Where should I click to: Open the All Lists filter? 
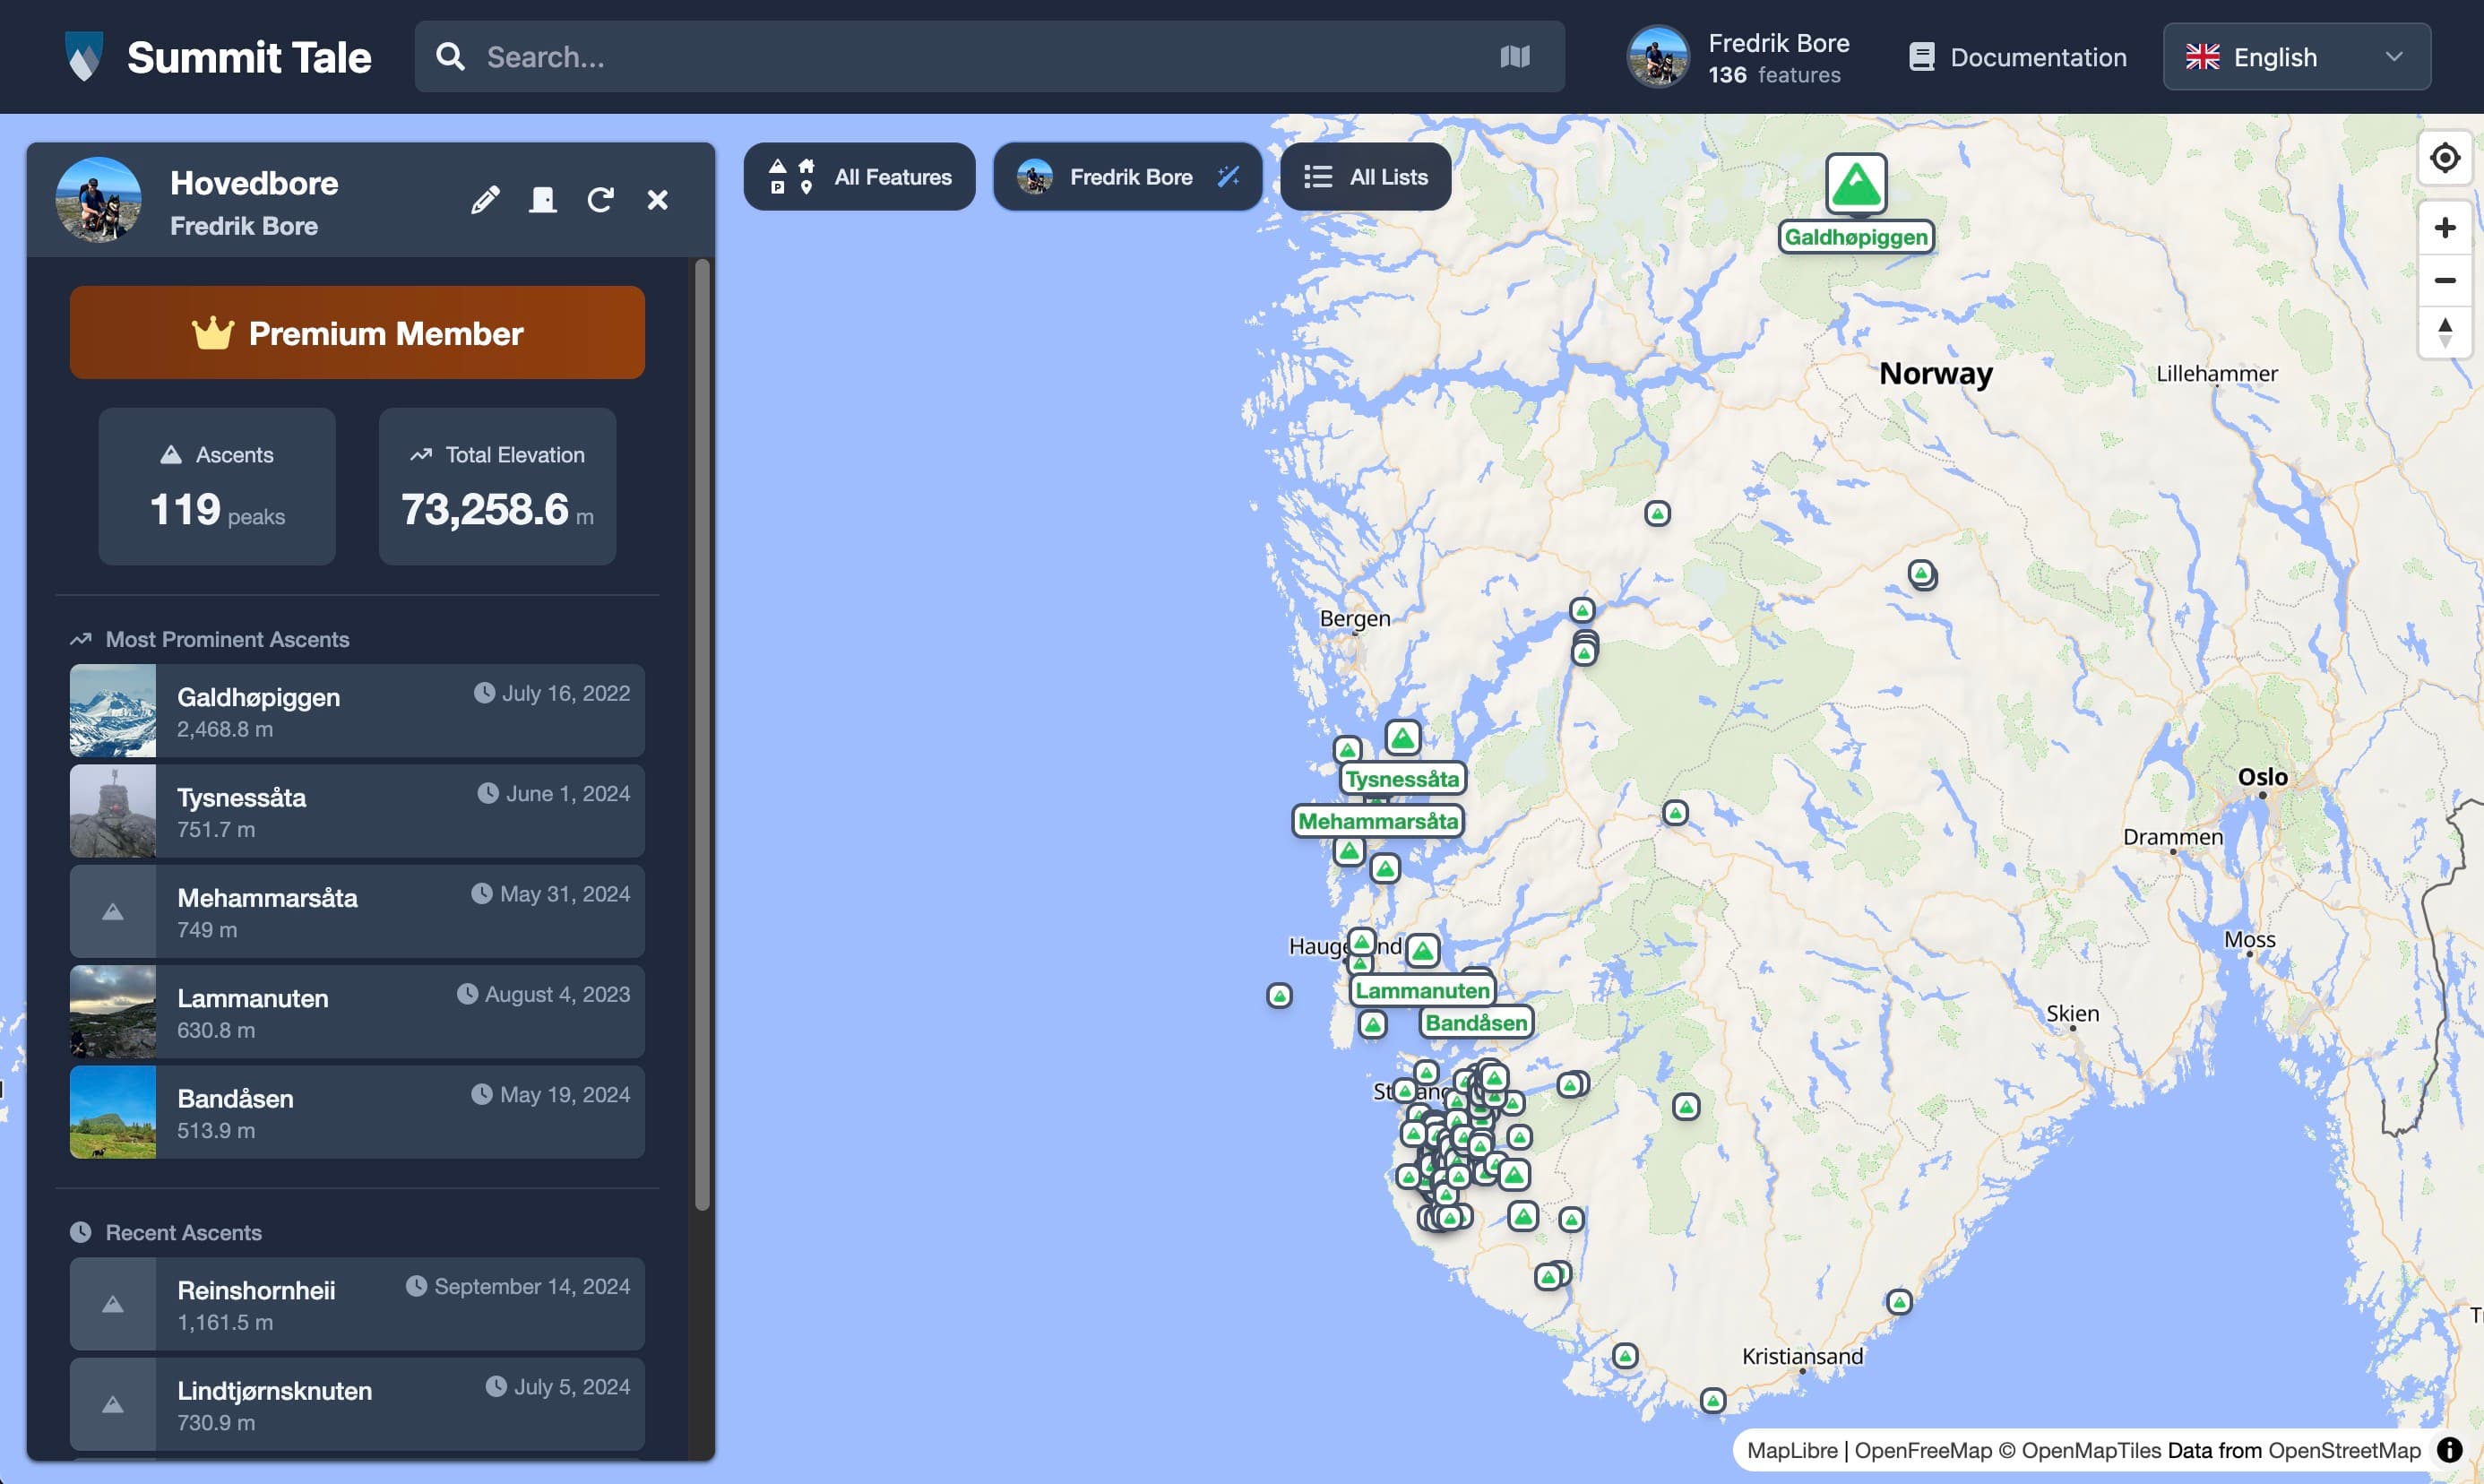point(1365,177)
